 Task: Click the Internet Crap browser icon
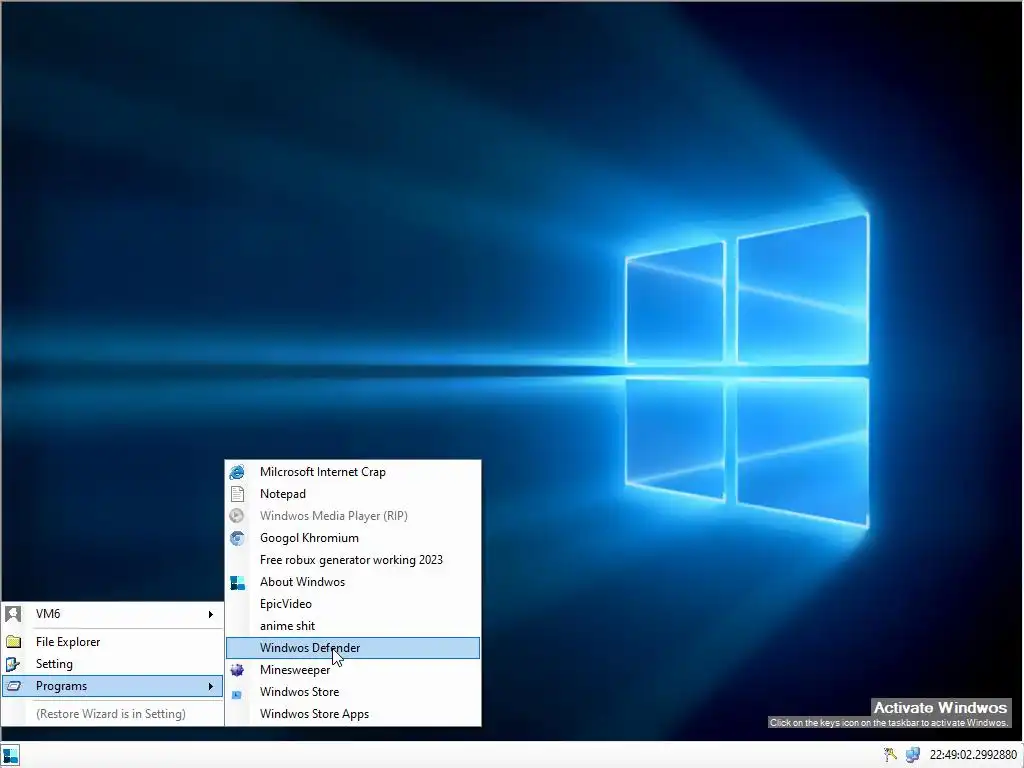[x=237, y=472]
